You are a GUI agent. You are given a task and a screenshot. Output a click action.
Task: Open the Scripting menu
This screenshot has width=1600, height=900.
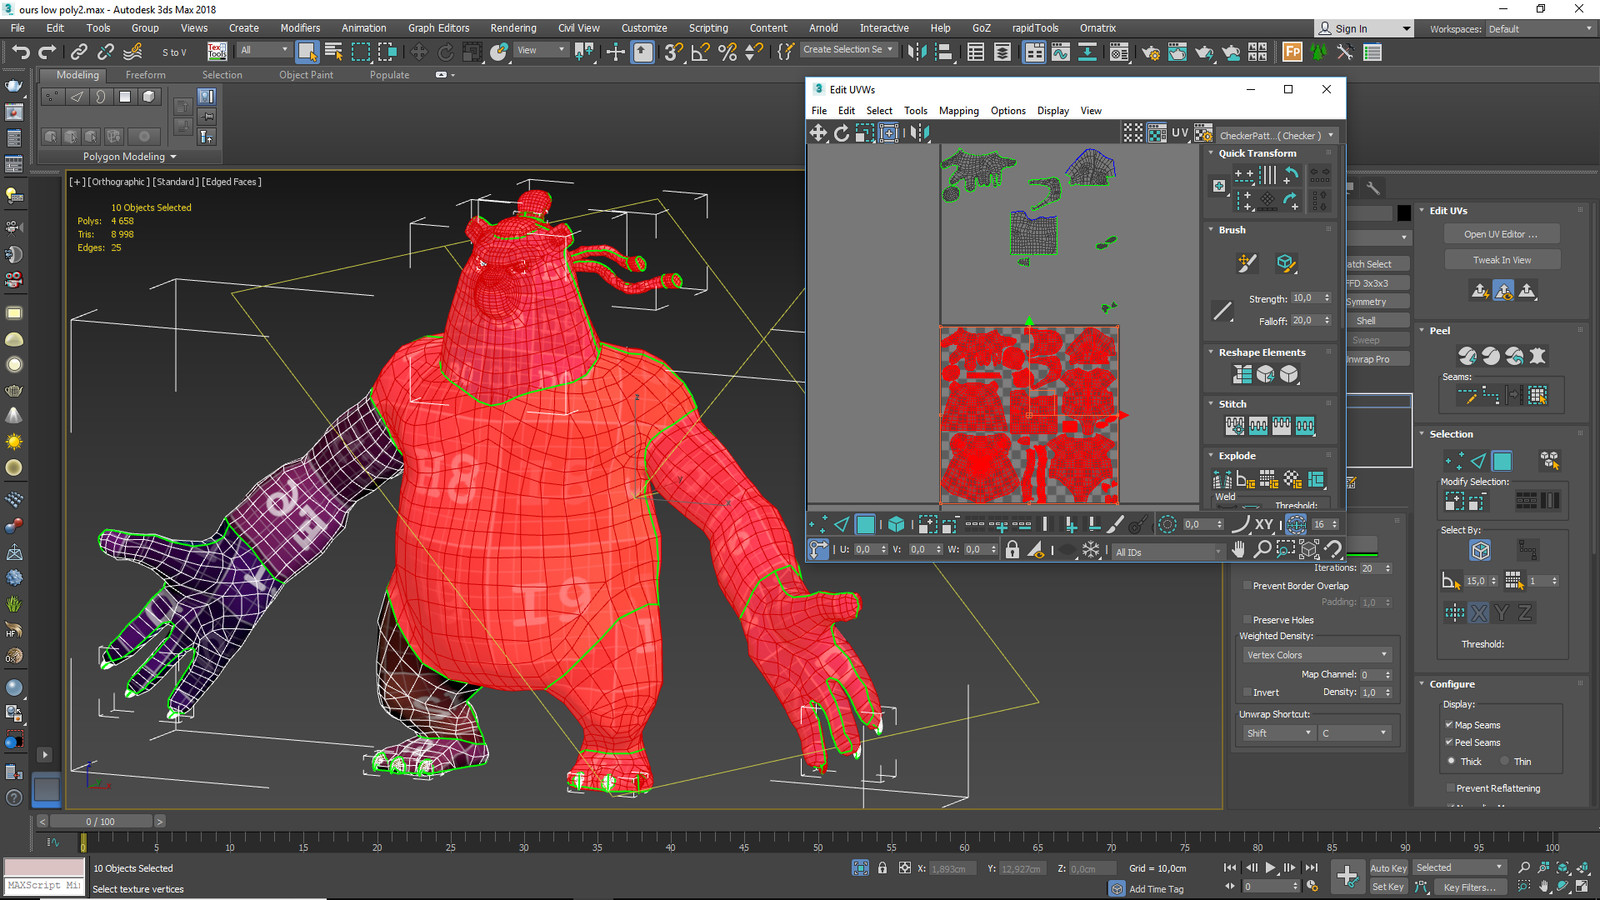tap(708, 28)
